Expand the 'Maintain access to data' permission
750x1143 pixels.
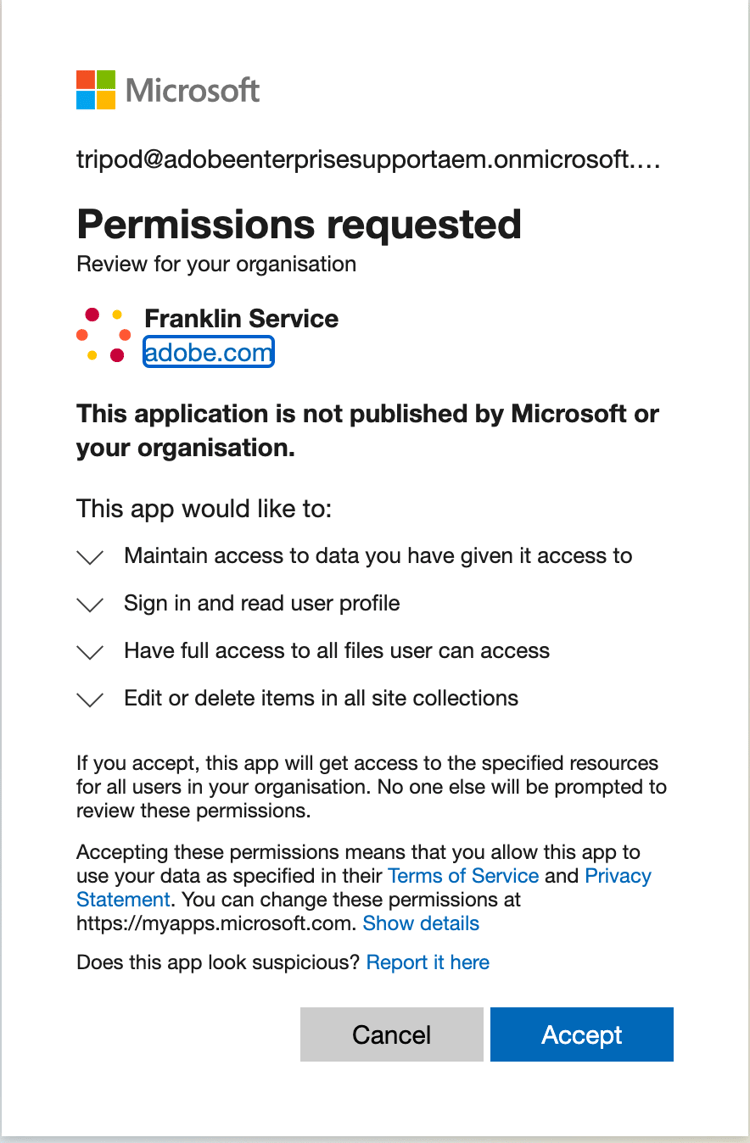pyautogui.click(x=90, y=557)
